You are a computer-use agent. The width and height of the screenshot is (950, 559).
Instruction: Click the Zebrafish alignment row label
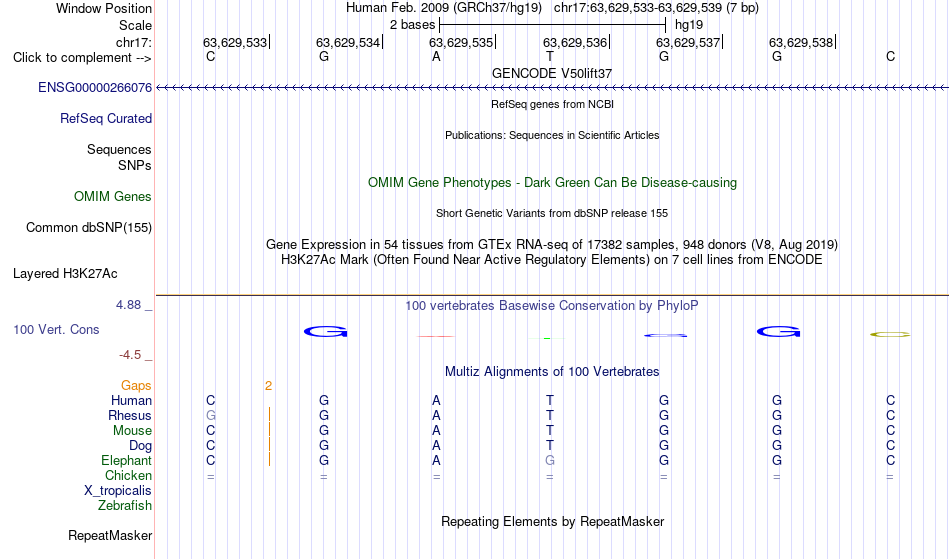tap(125, 505)
